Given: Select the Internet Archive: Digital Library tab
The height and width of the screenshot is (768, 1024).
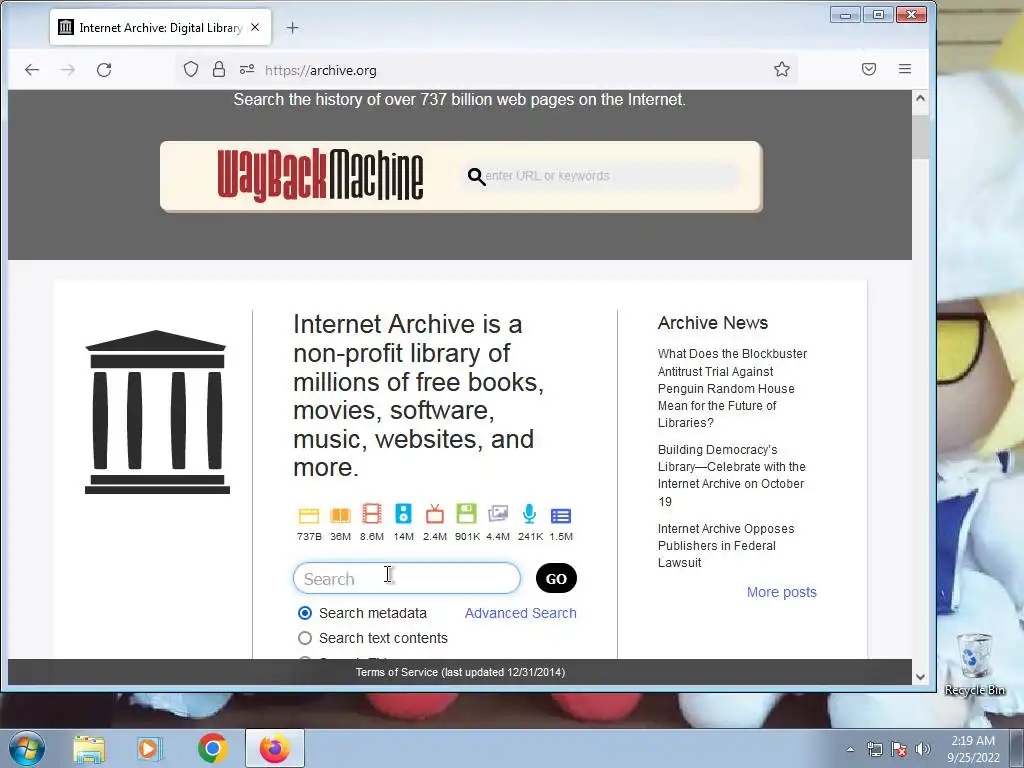Looking at the screenshot, I should [x=161, y=27].
